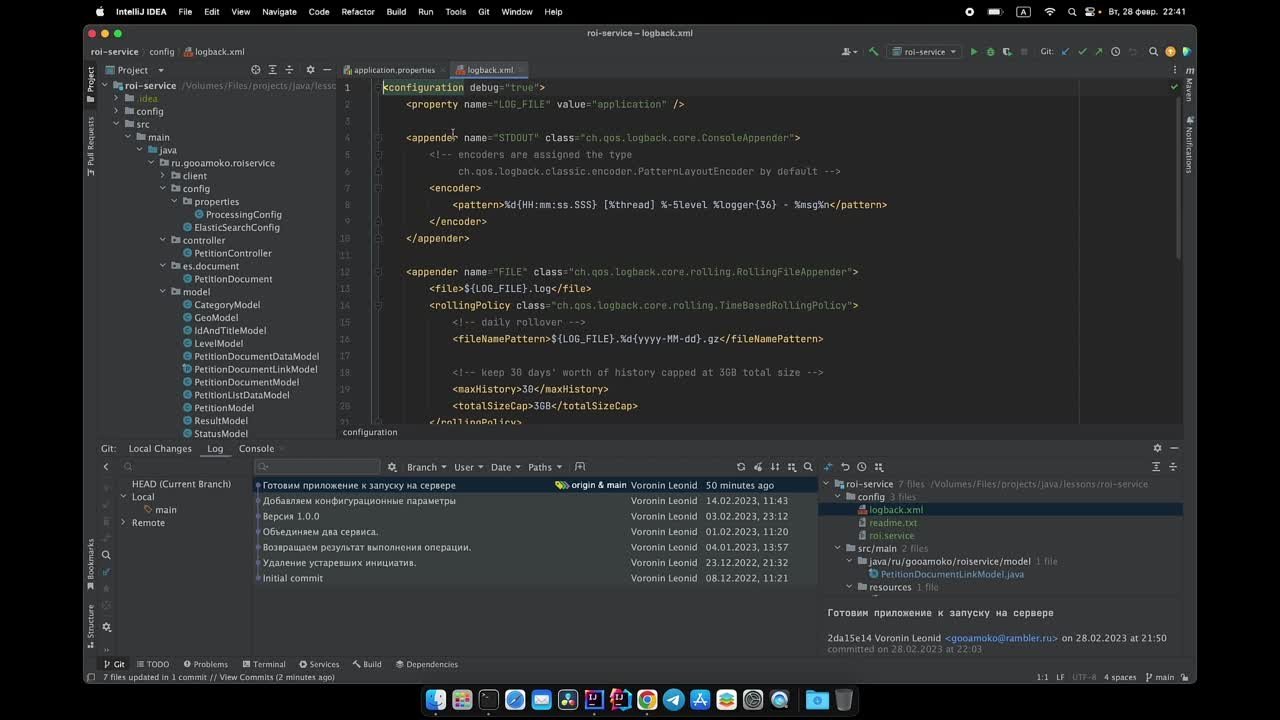
Task: Select the 'Версия 1.0.0' commit
Action: tap(291, 517)
